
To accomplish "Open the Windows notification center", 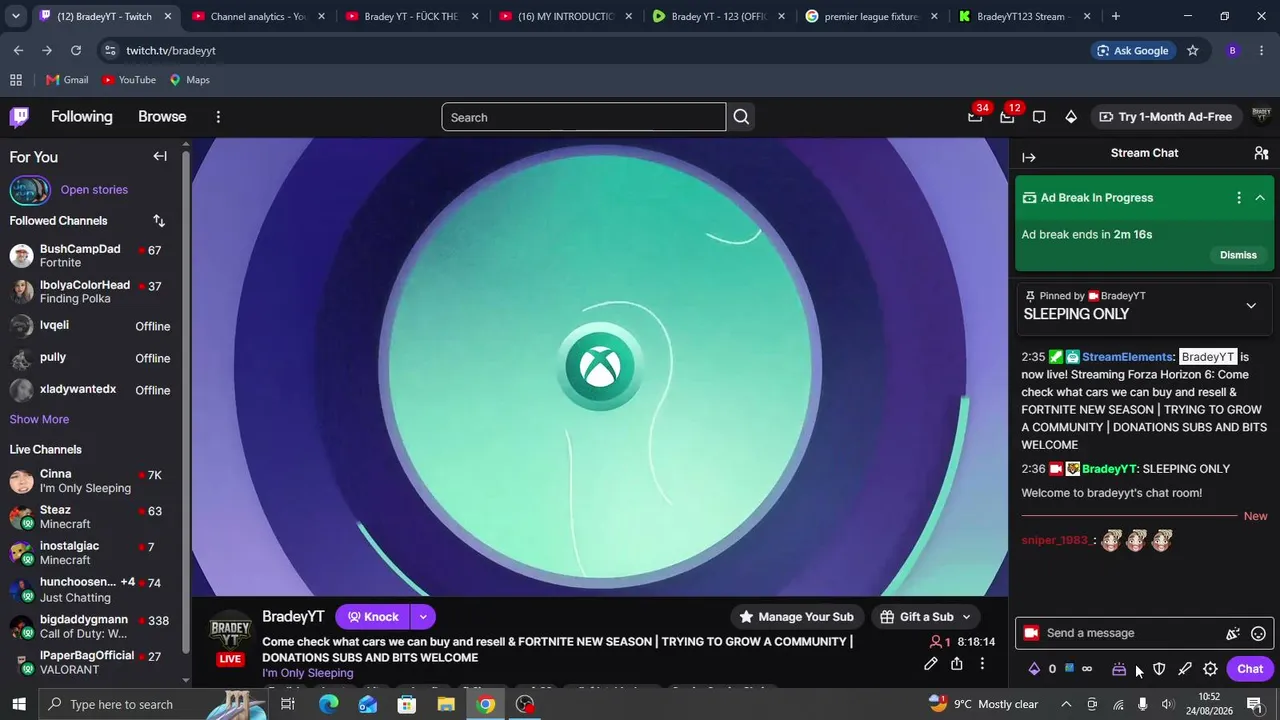I will tap(1254, 704).
